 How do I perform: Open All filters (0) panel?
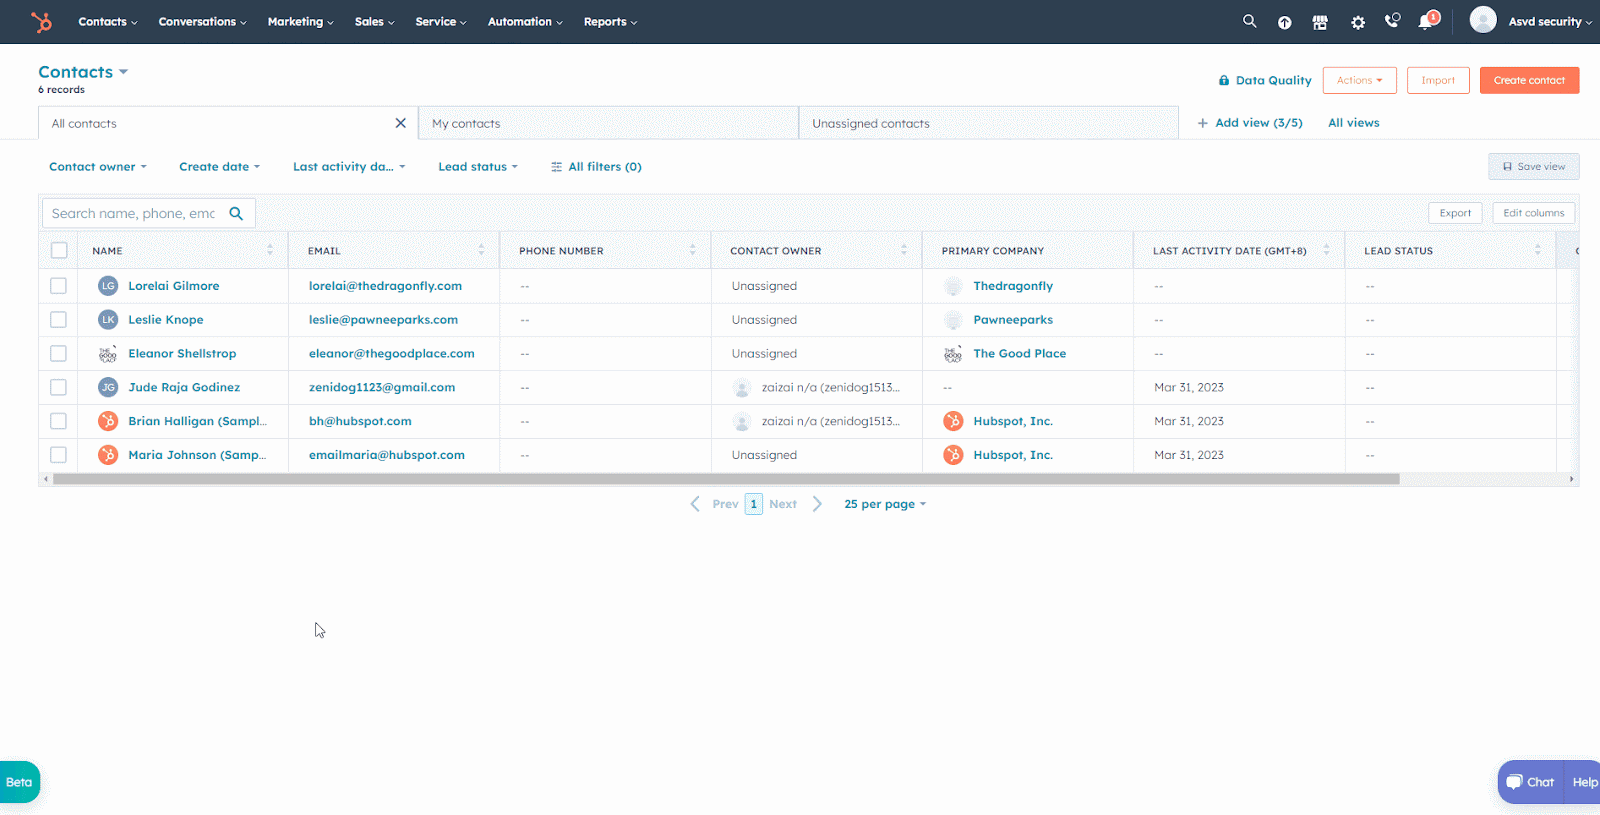click(596, 167)
